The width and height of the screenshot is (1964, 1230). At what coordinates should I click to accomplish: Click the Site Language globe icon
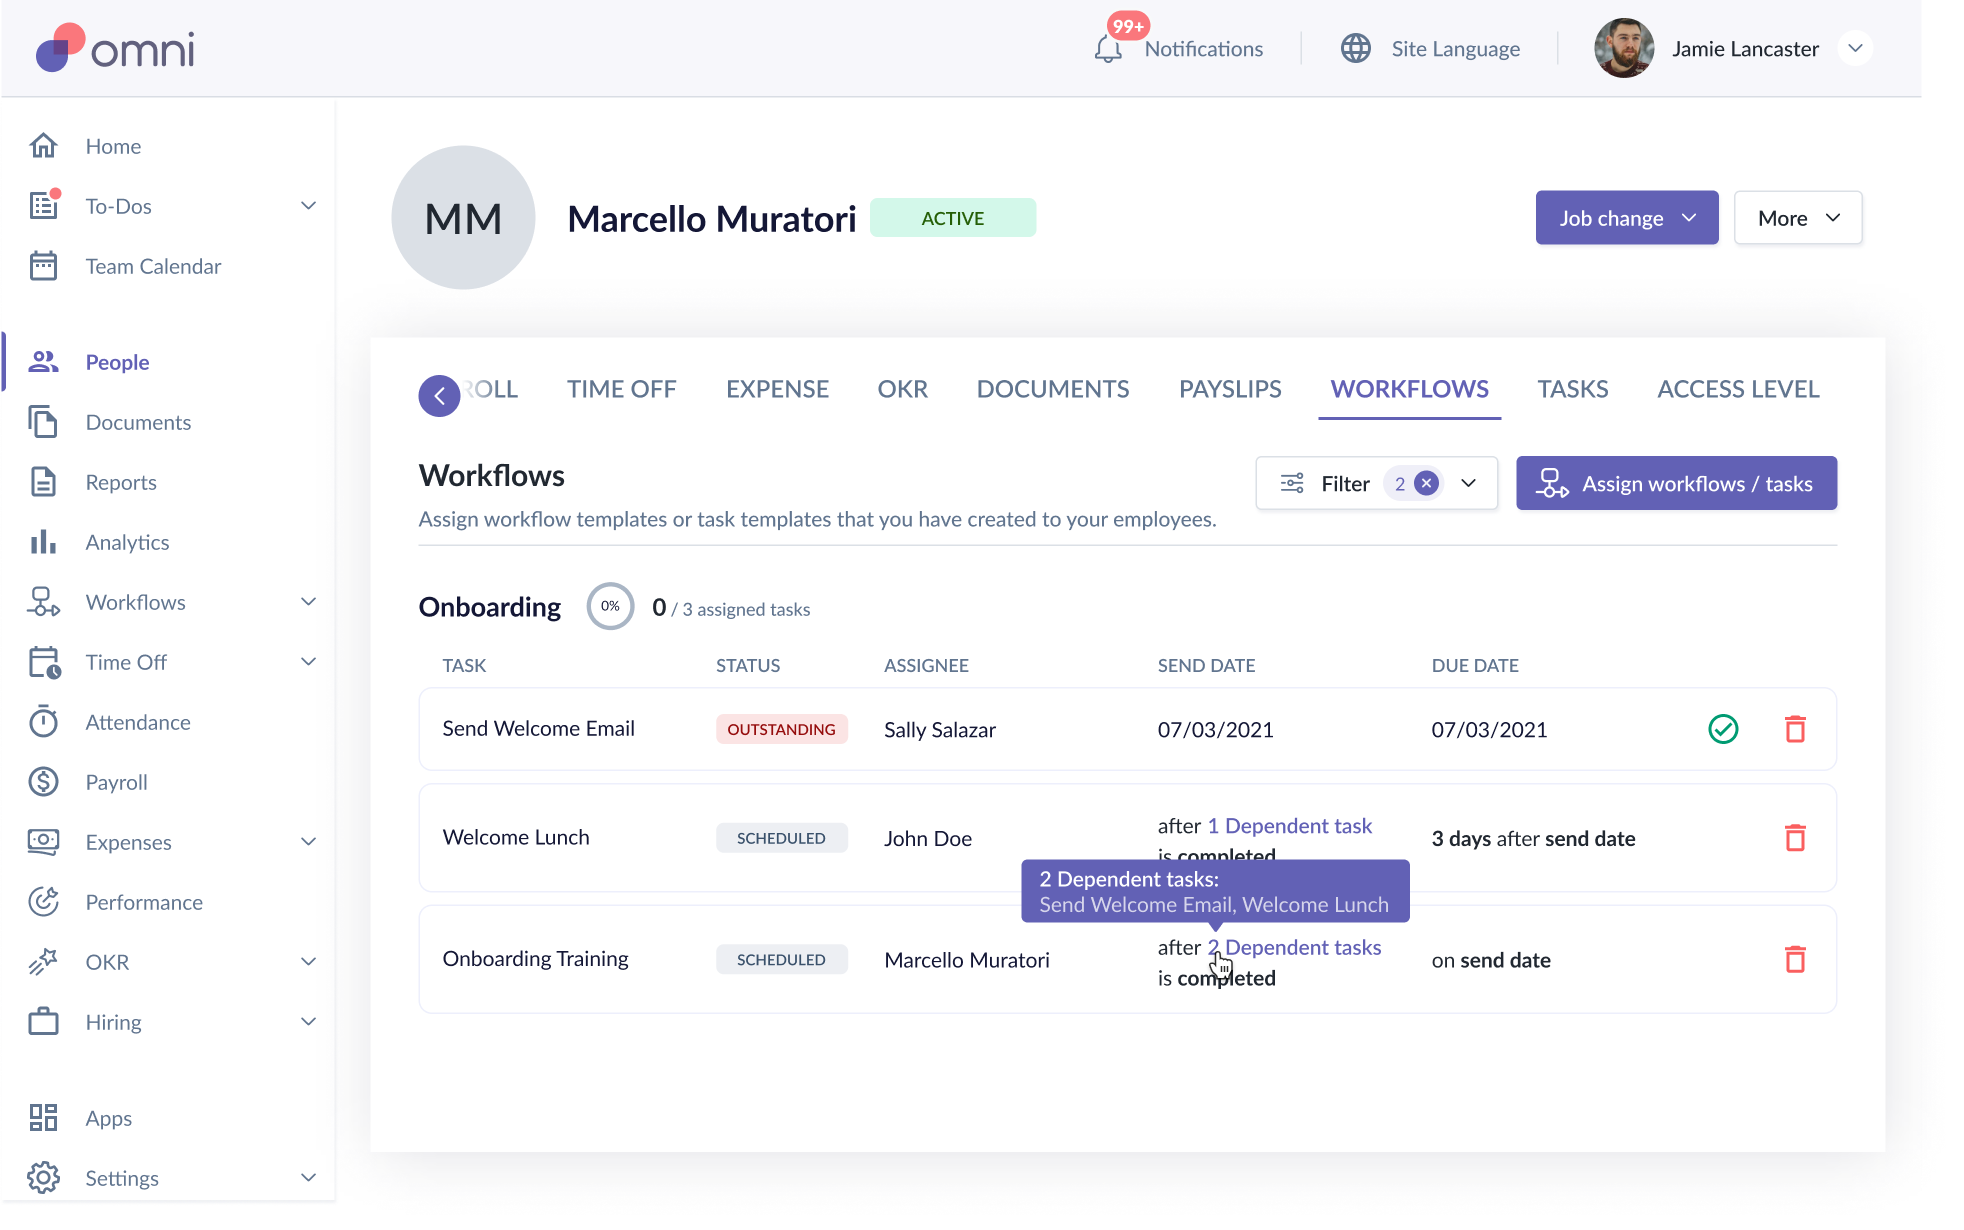1355,48
